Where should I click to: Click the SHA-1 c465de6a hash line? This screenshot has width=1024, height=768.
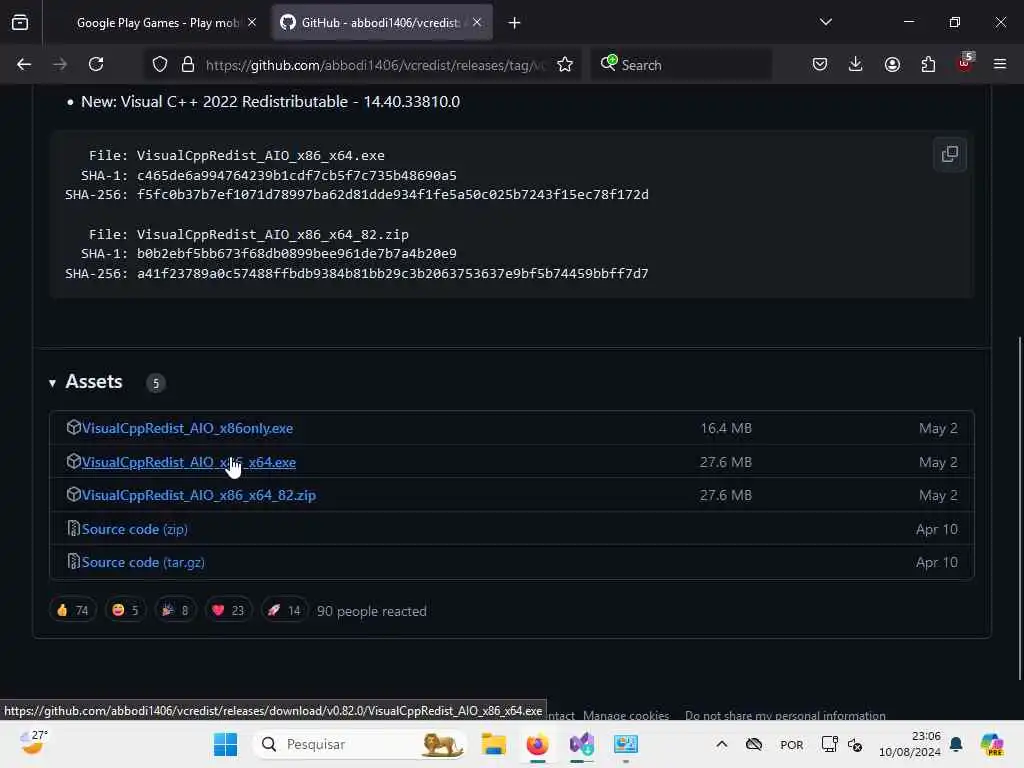pyautogui.click(x=268, y=176)
